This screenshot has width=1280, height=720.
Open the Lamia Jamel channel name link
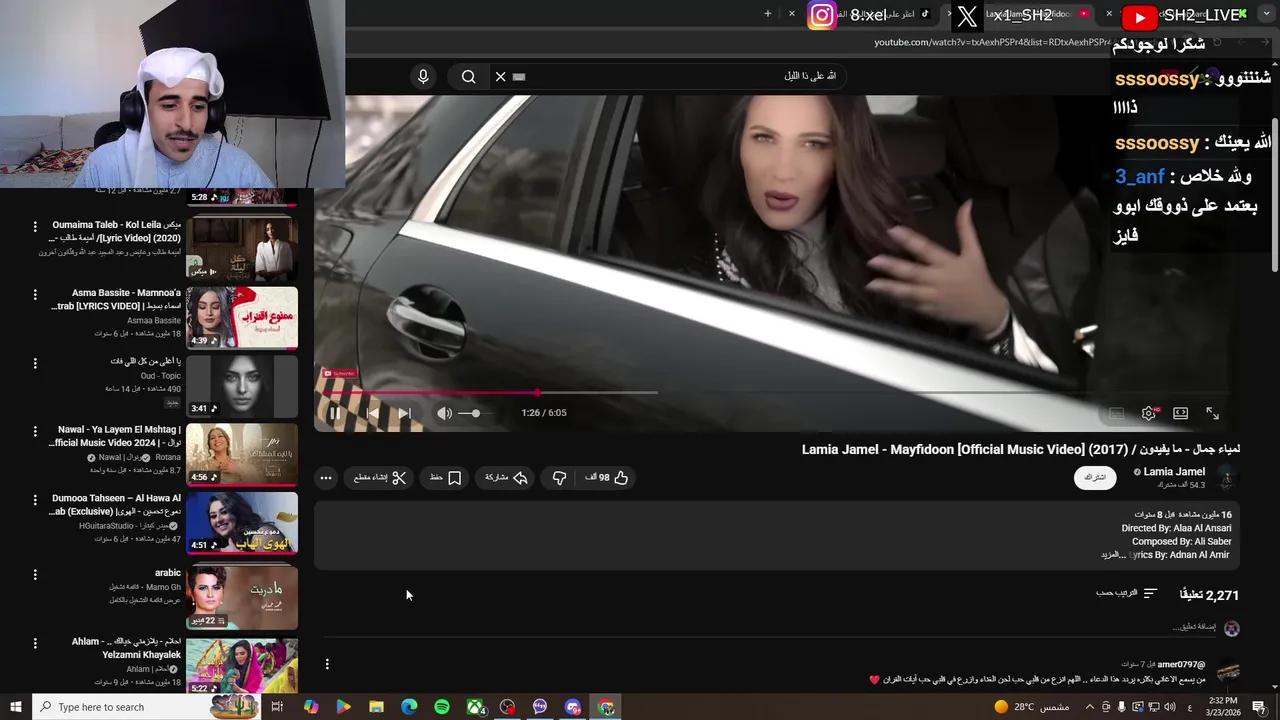(x=1174, y=472)
